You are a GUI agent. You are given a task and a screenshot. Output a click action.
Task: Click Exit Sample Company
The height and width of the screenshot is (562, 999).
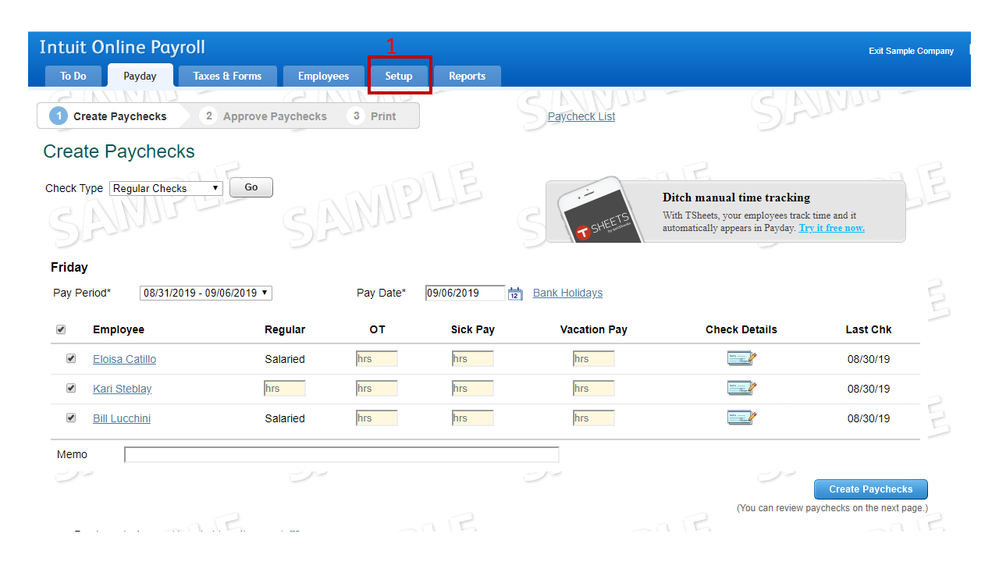coord(911,51)
